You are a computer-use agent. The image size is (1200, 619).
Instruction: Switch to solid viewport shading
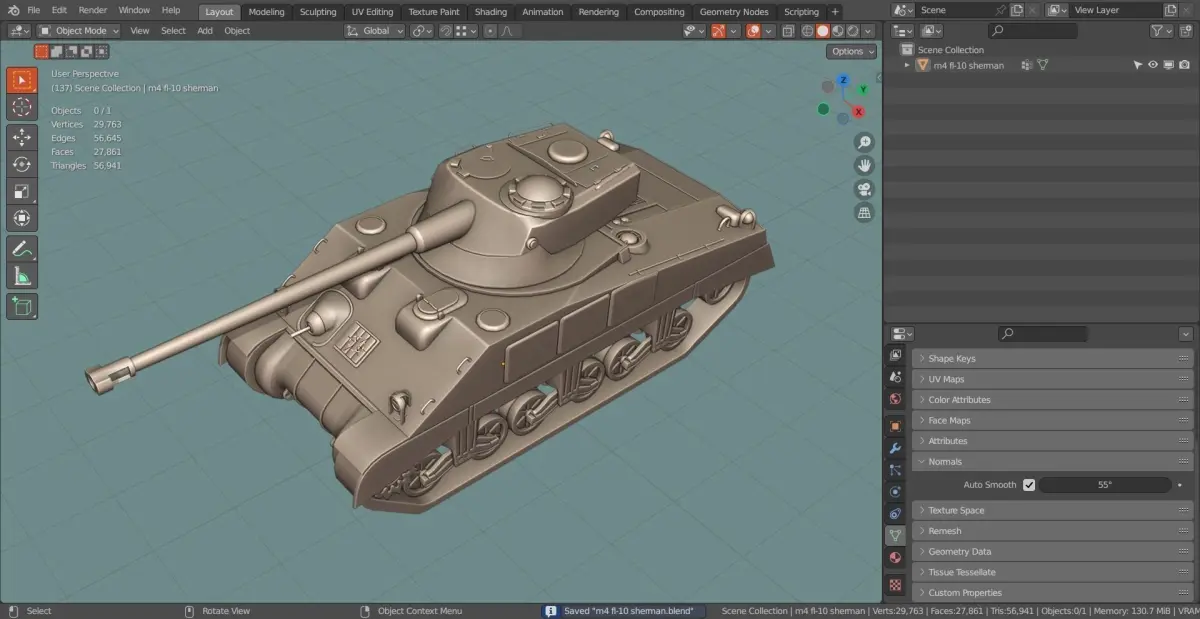pos(823,31)
